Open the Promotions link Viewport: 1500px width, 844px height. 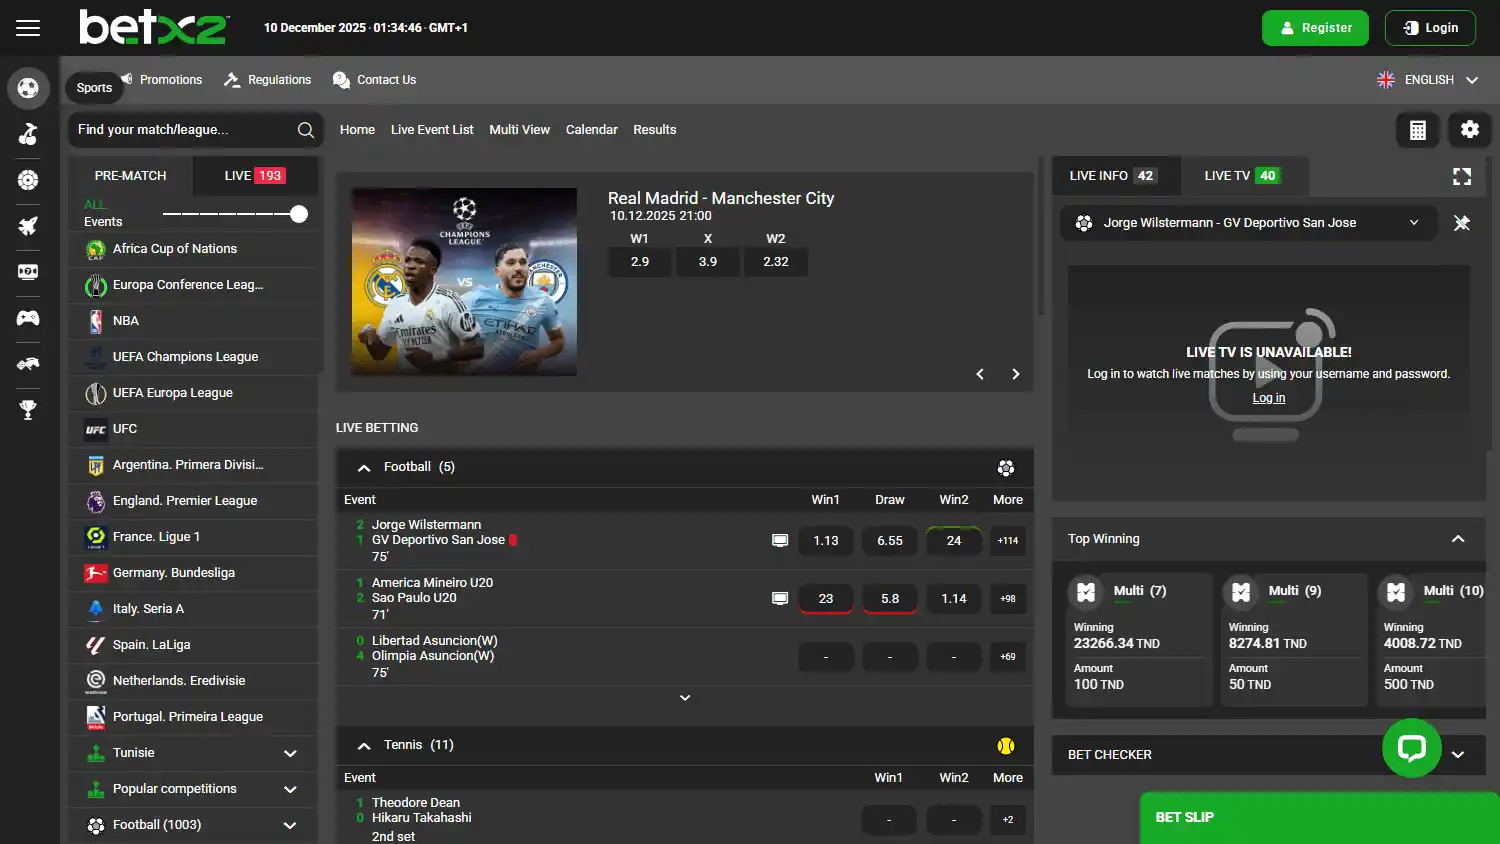(x=162, y=80)
